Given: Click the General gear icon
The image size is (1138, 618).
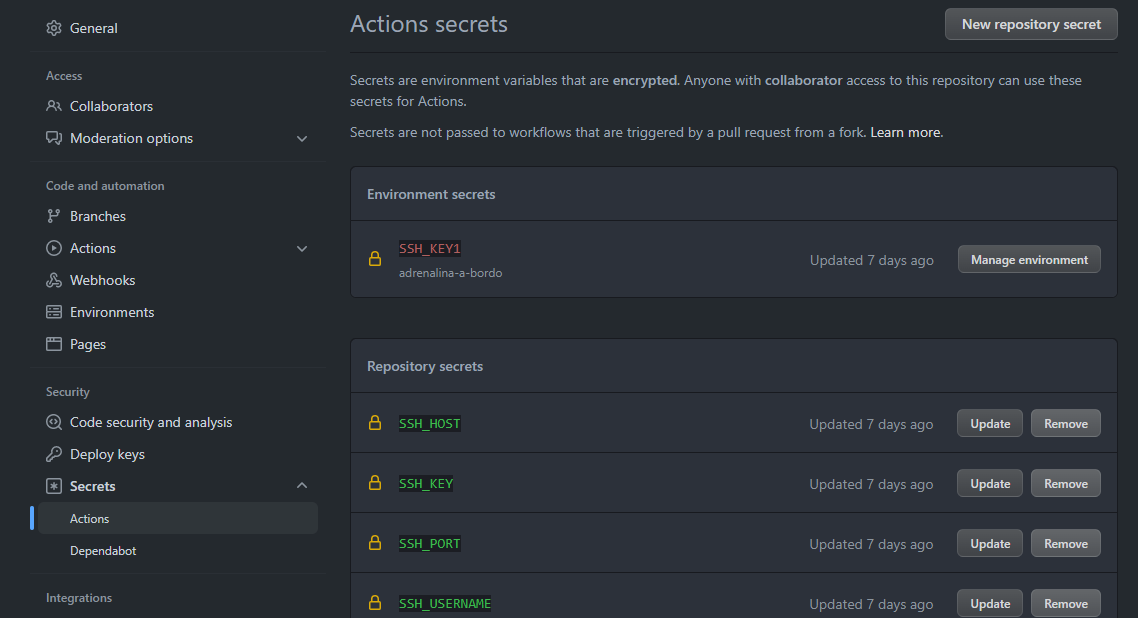Looking at the screenshot, I should [54, 28].
